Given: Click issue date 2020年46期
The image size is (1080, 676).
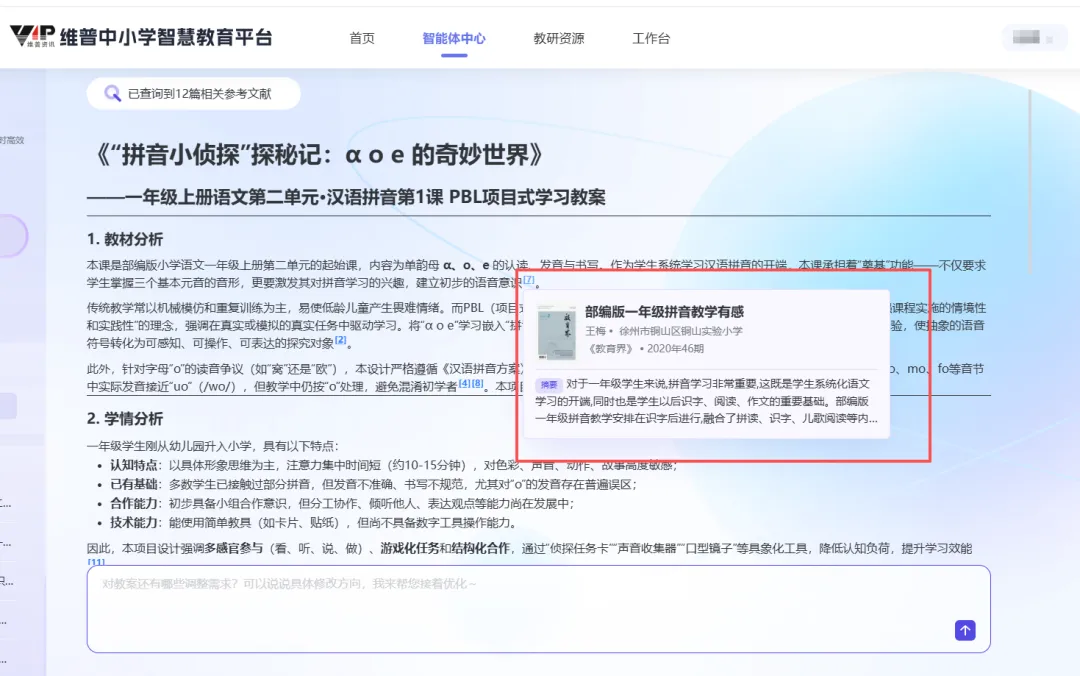Looking at the screenshot, I should [675, 349].
